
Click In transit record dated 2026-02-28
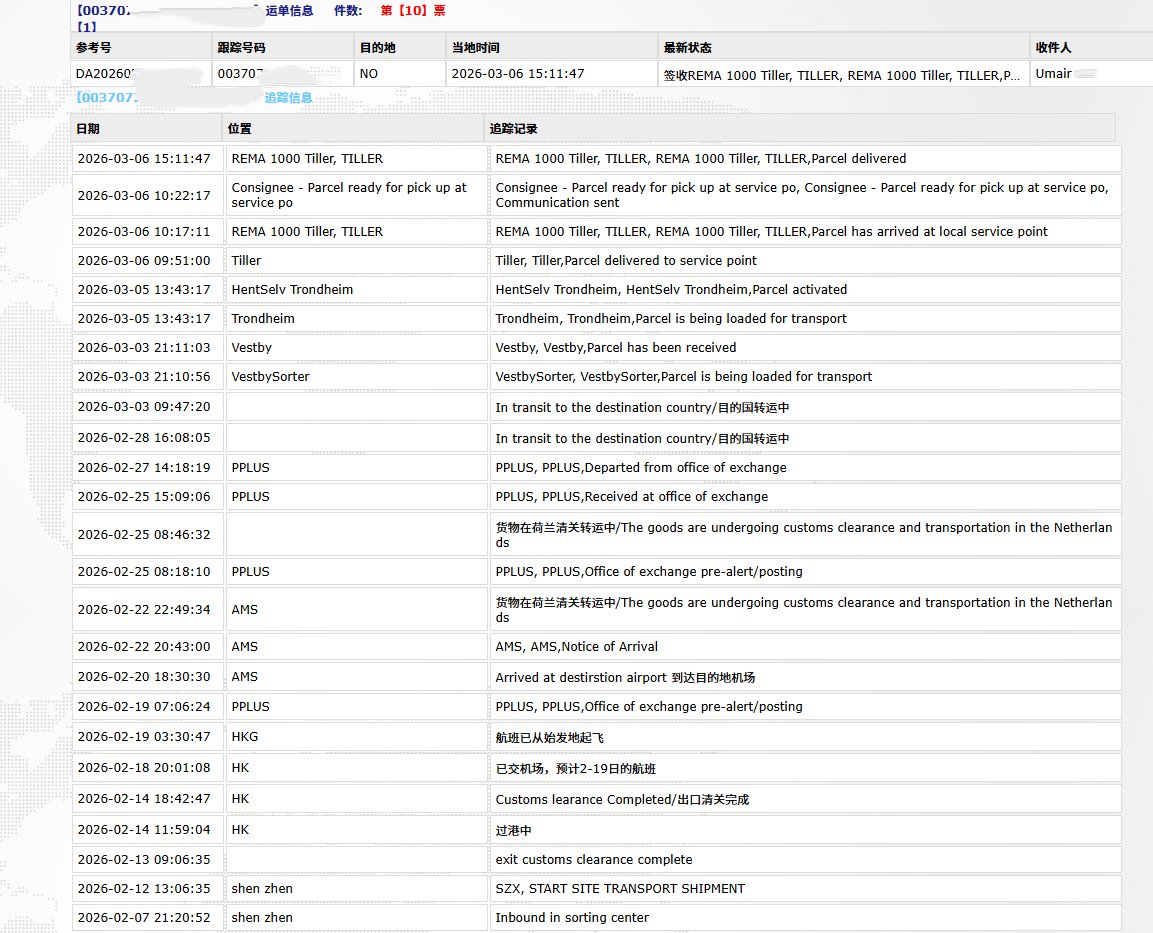point(805,438)
